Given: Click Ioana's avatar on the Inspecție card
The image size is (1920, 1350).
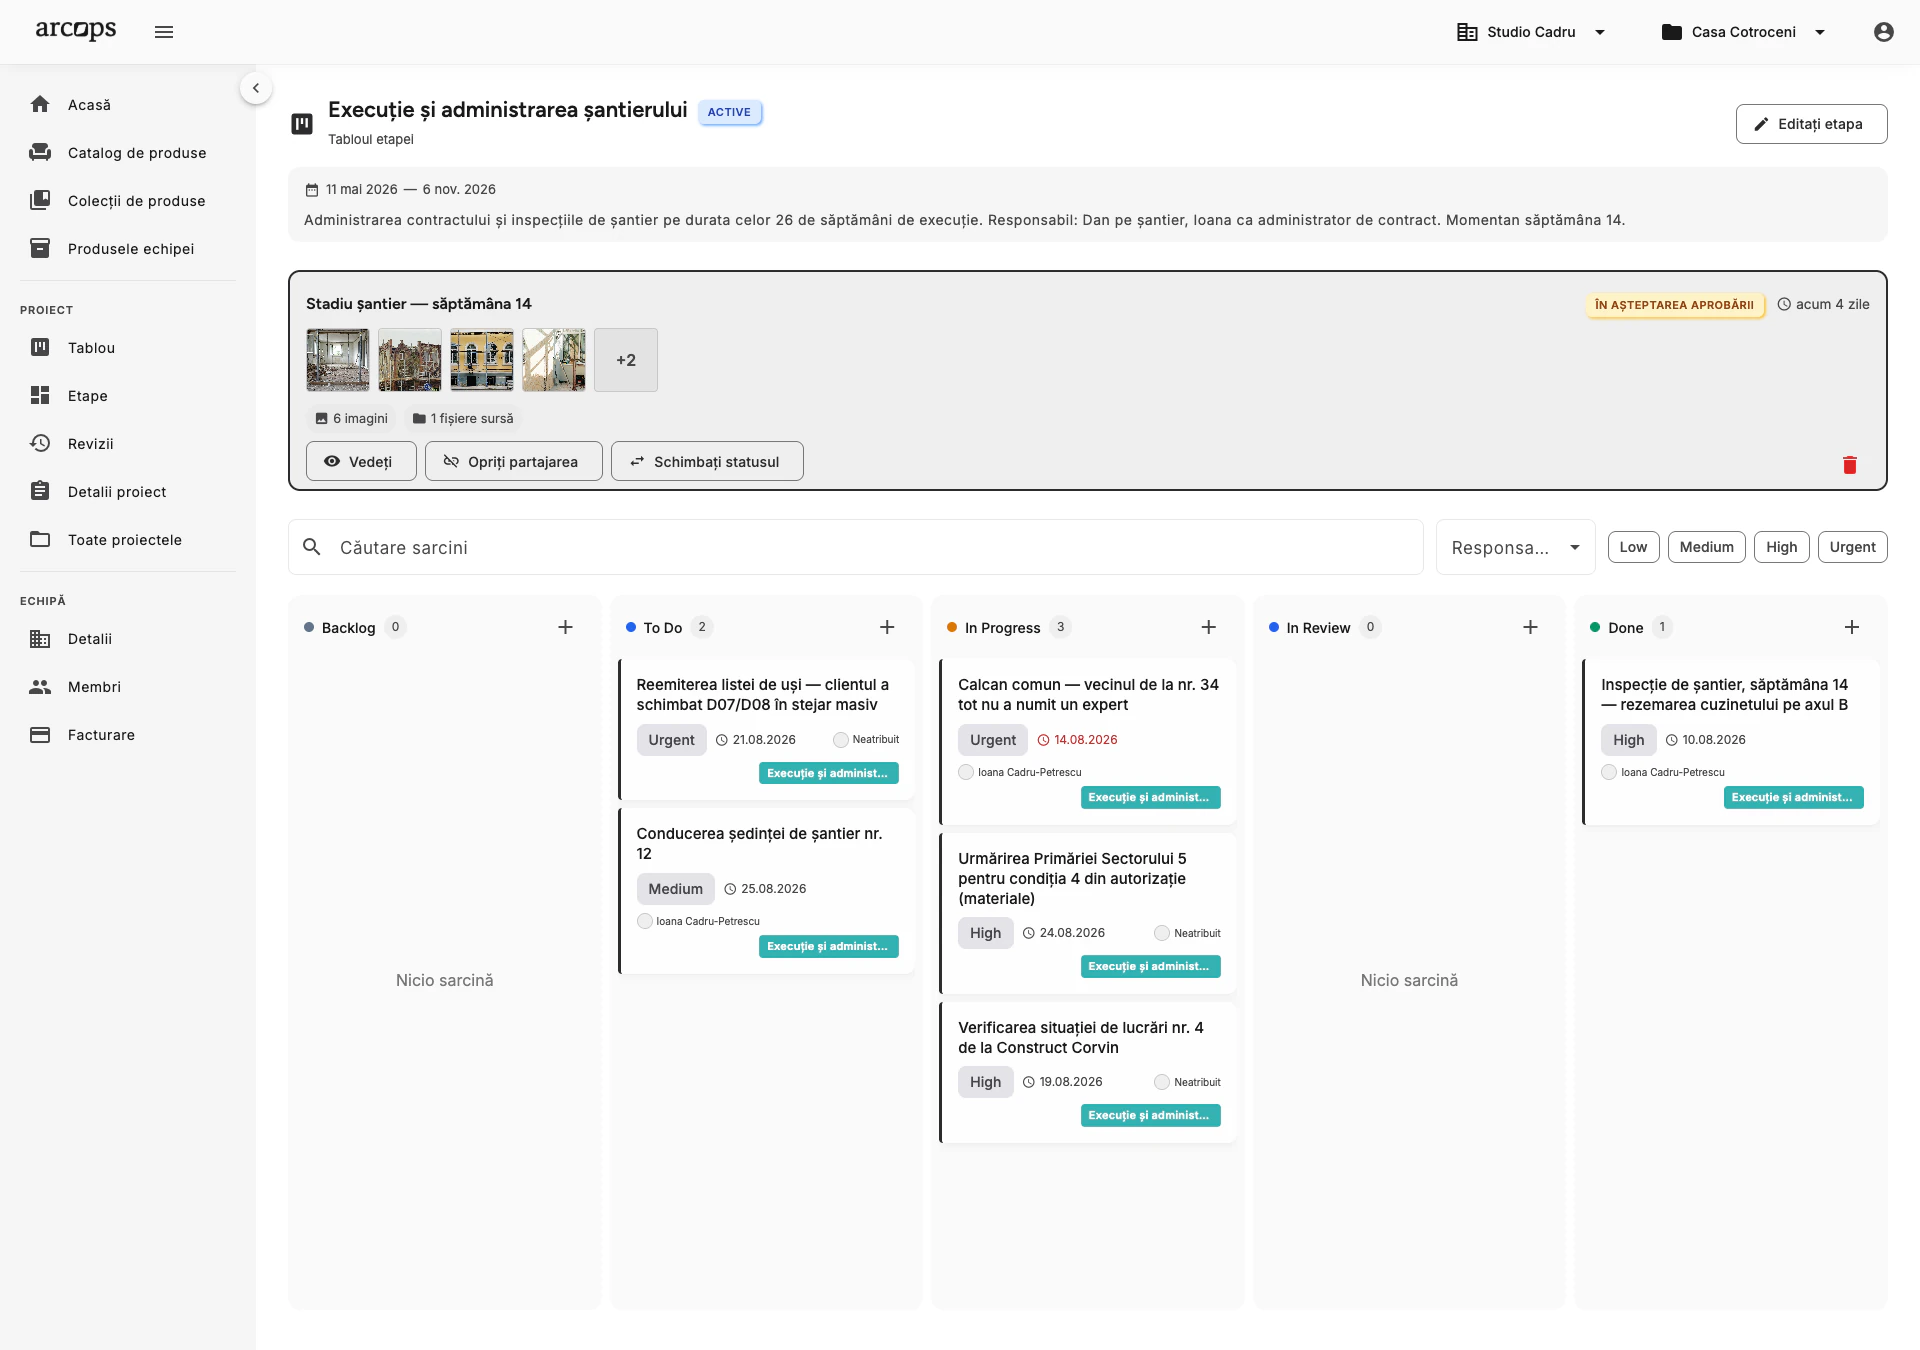Looking at the screenshot, I should point(1609,772).
